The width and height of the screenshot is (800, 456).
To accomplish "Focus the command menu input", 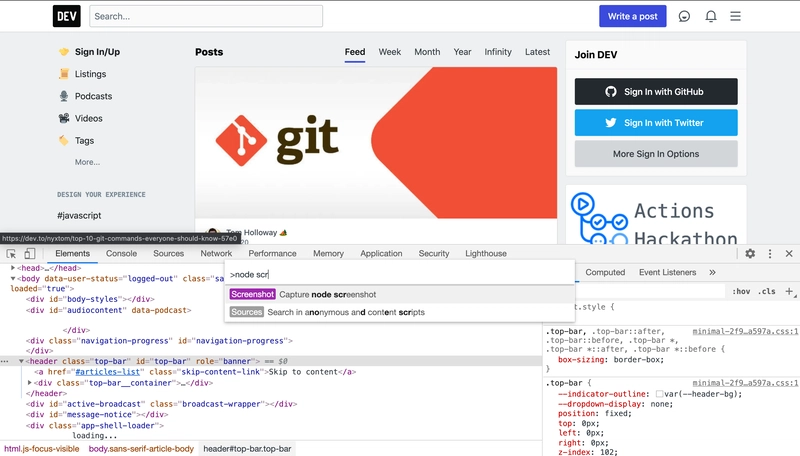I will pyautogui.click(x=399, y=274).
